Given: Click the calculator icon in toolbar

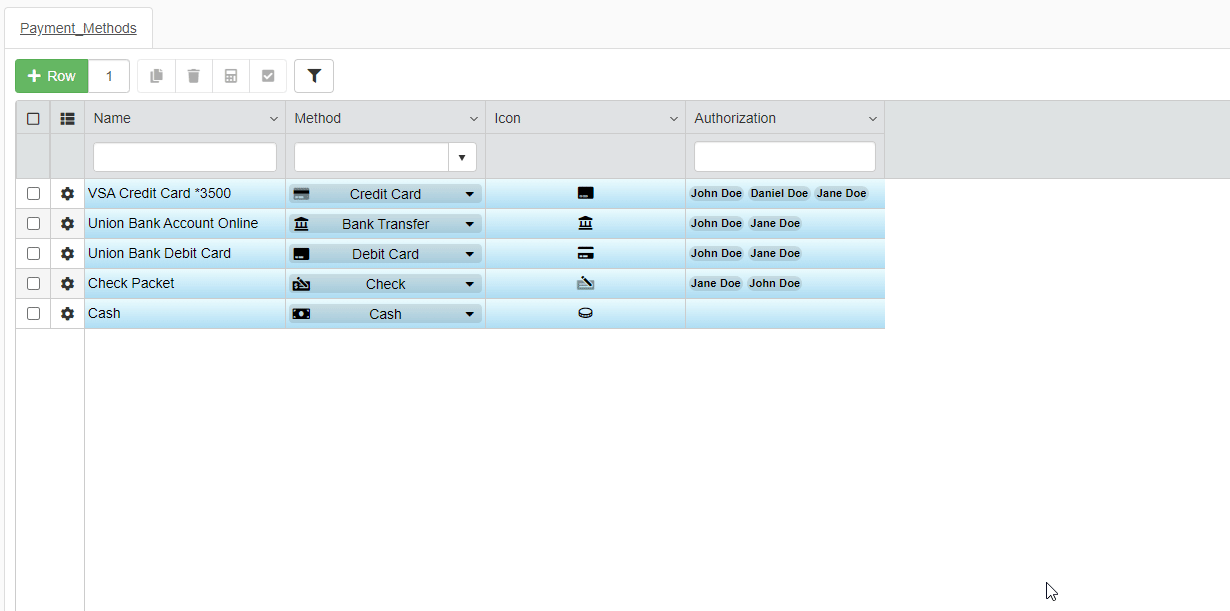Looking at the screenshot, I should (231, 76).
